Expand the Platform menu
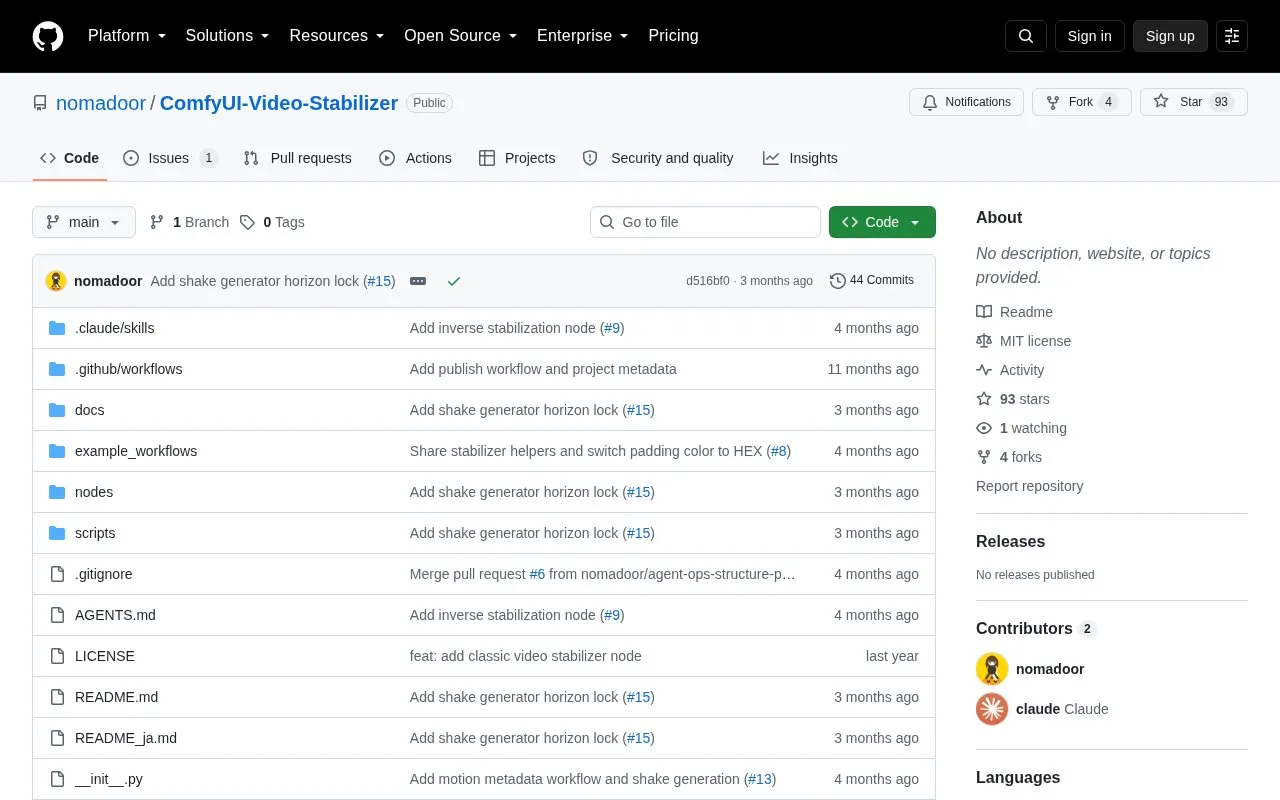 coord(127,36)
